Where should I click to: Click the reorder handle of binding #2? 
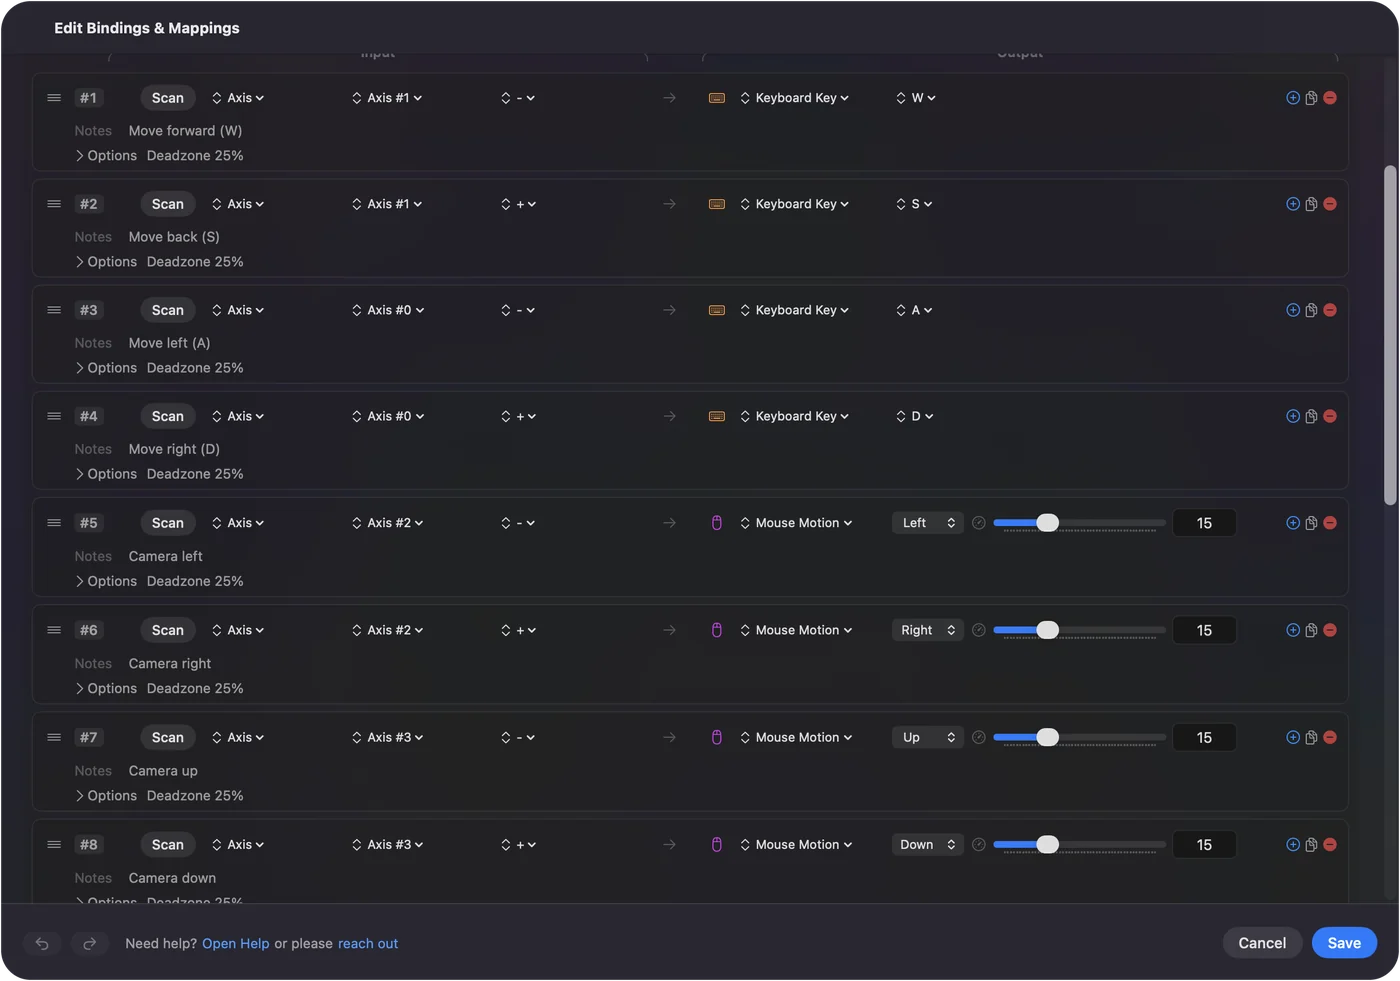pyautogui.click(x=54, y=204)
